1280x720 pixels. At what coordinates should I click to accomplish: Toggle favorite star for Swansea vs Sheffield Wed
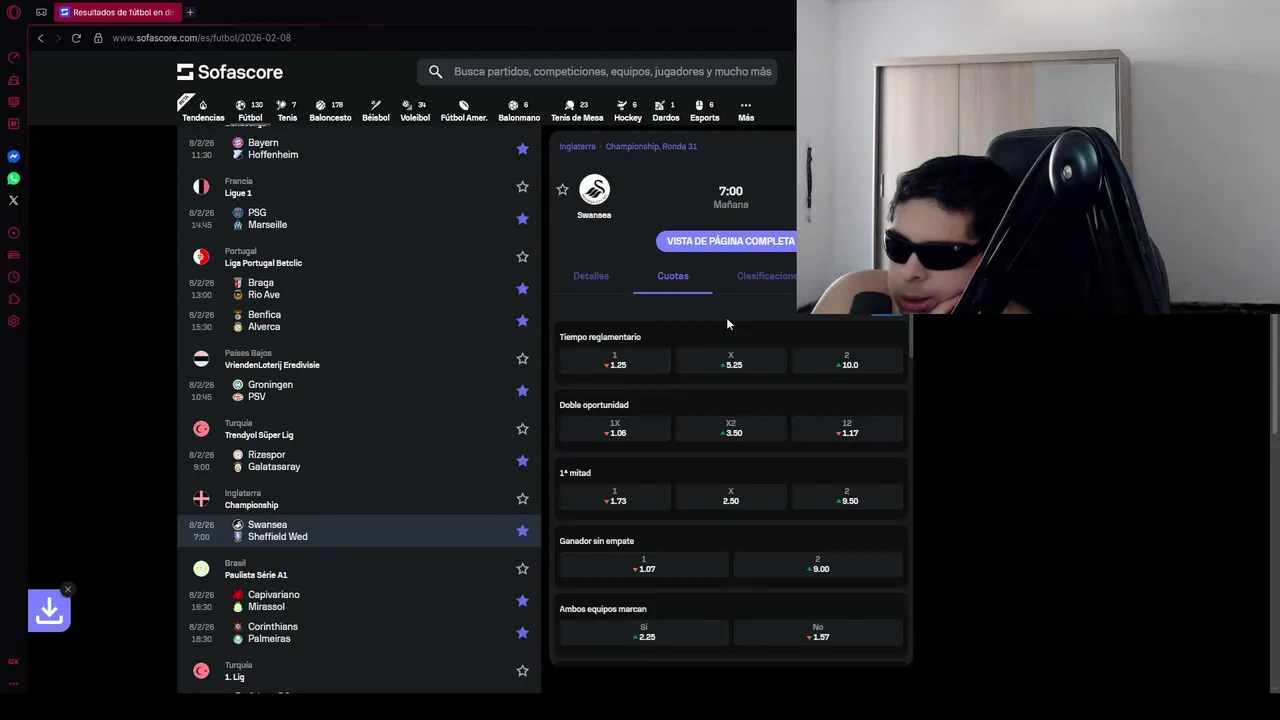coord(522,530)
